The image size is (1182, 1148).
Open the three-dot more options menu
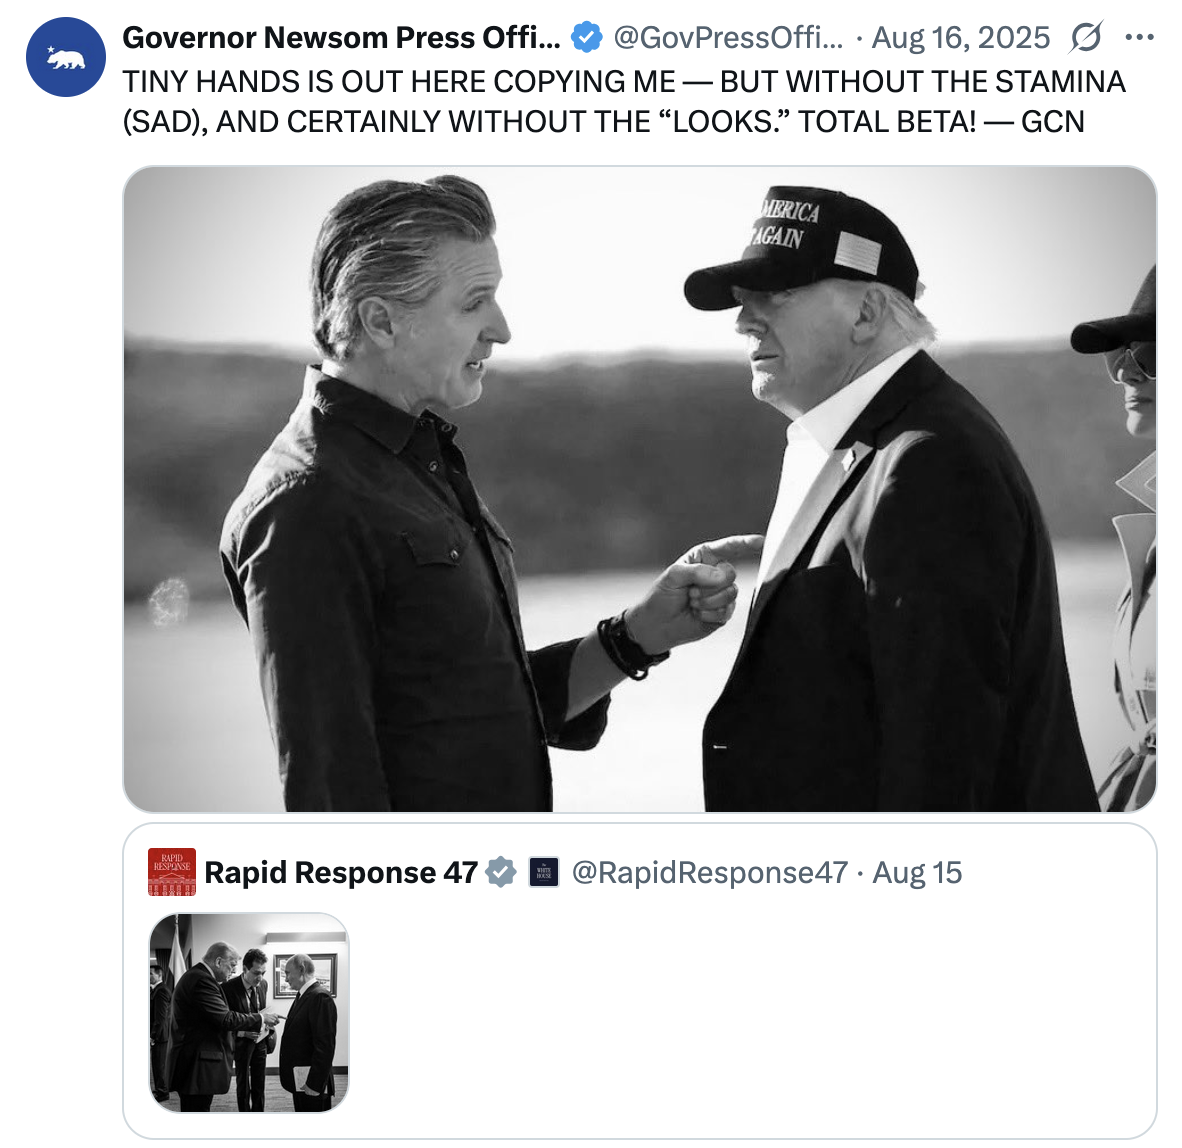tap(1139, 38)
